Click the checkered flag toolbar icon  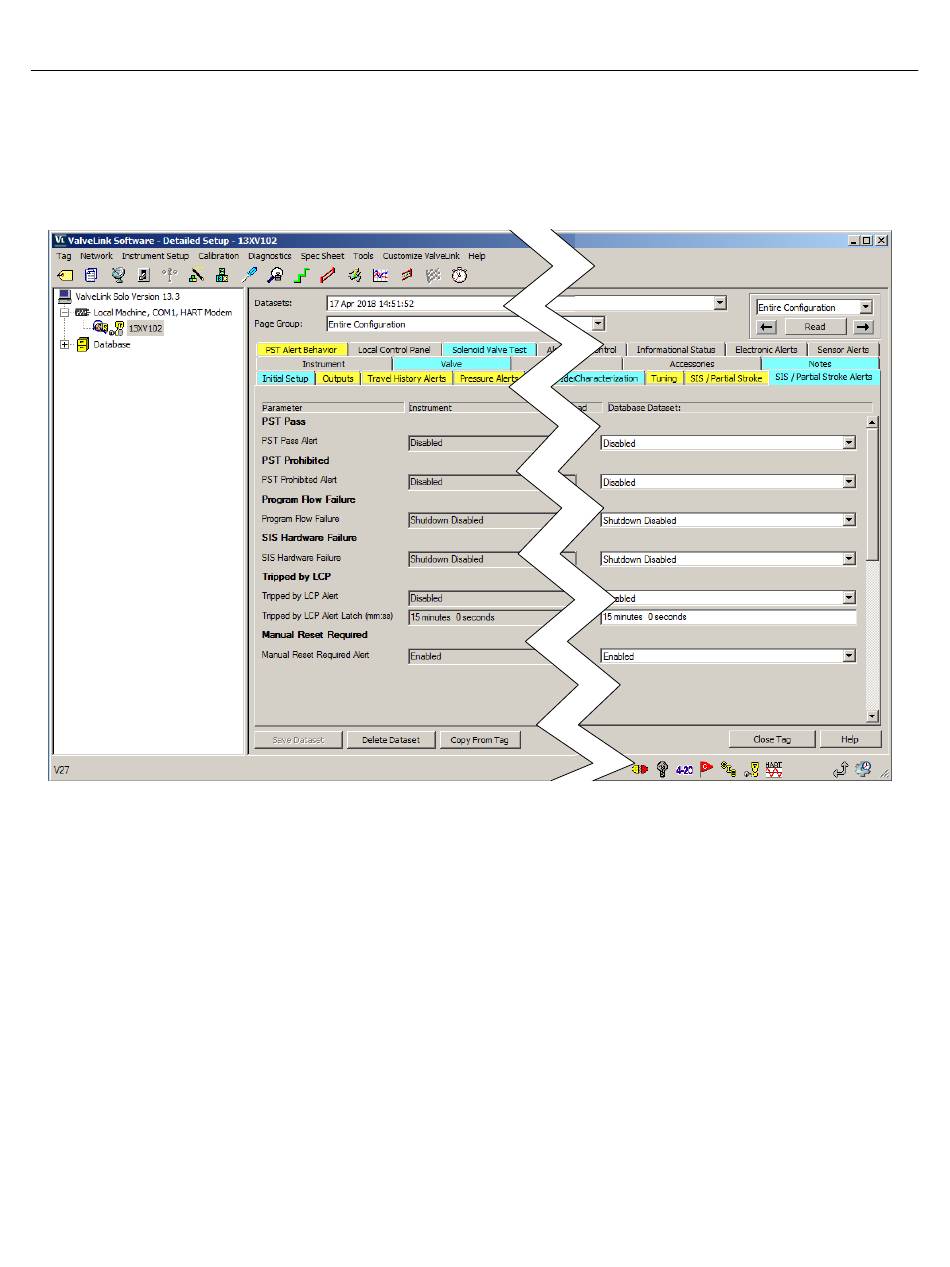(433, 275)
